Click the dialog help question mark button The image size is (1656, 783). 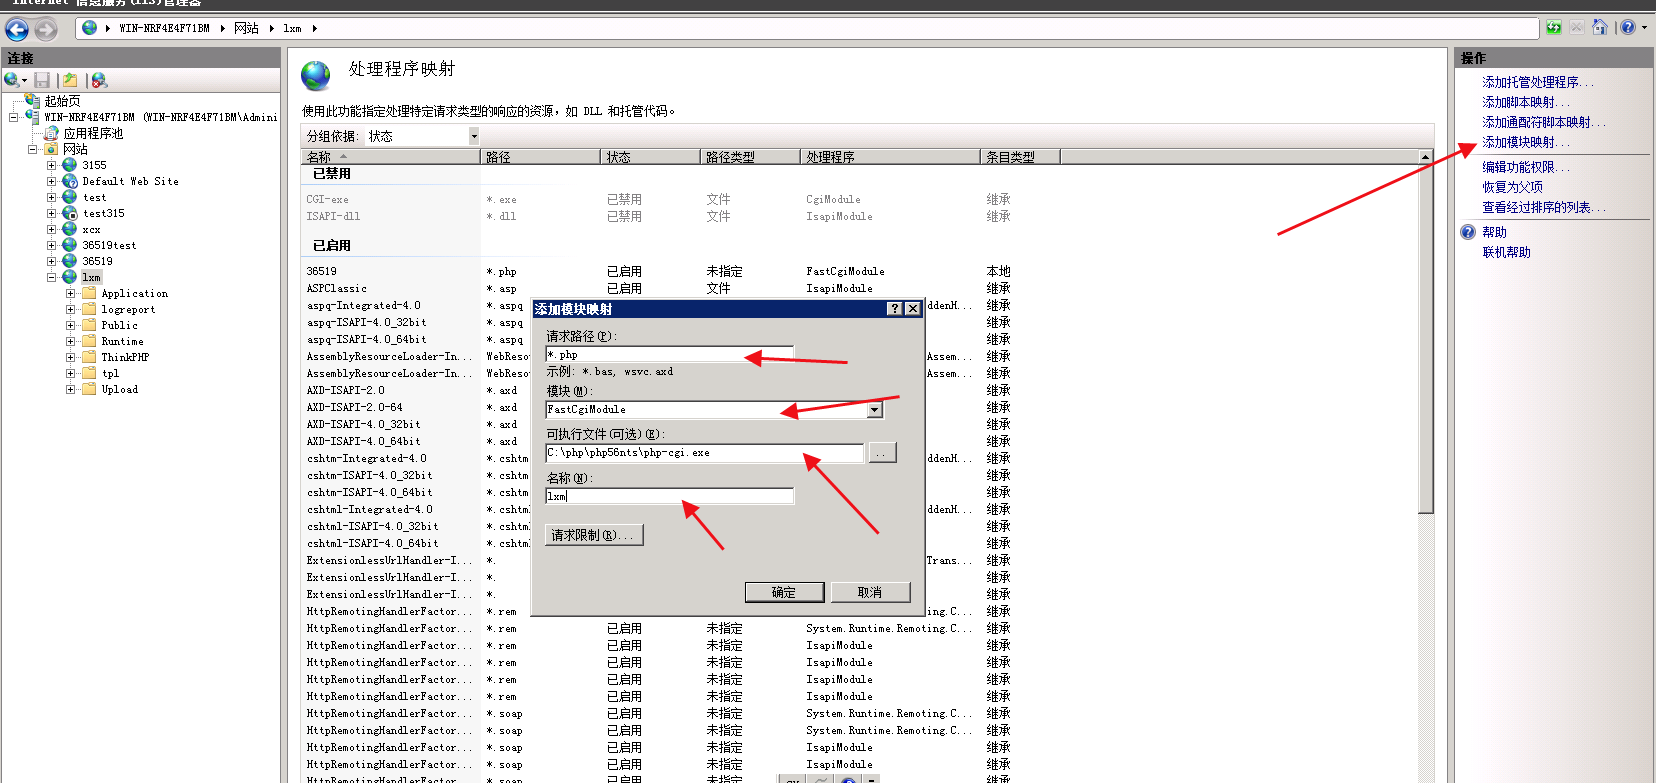(x=895, y=309)
